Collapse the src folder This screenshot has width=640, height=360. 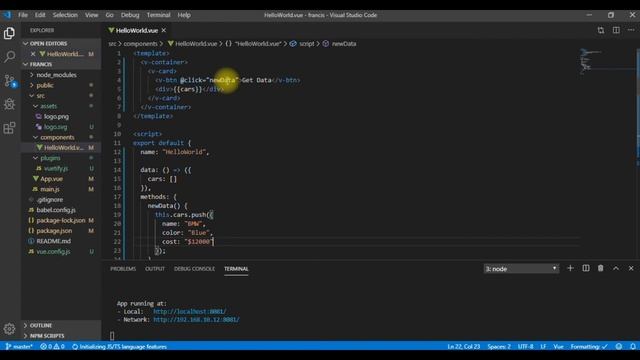click(x=40, y=96)
